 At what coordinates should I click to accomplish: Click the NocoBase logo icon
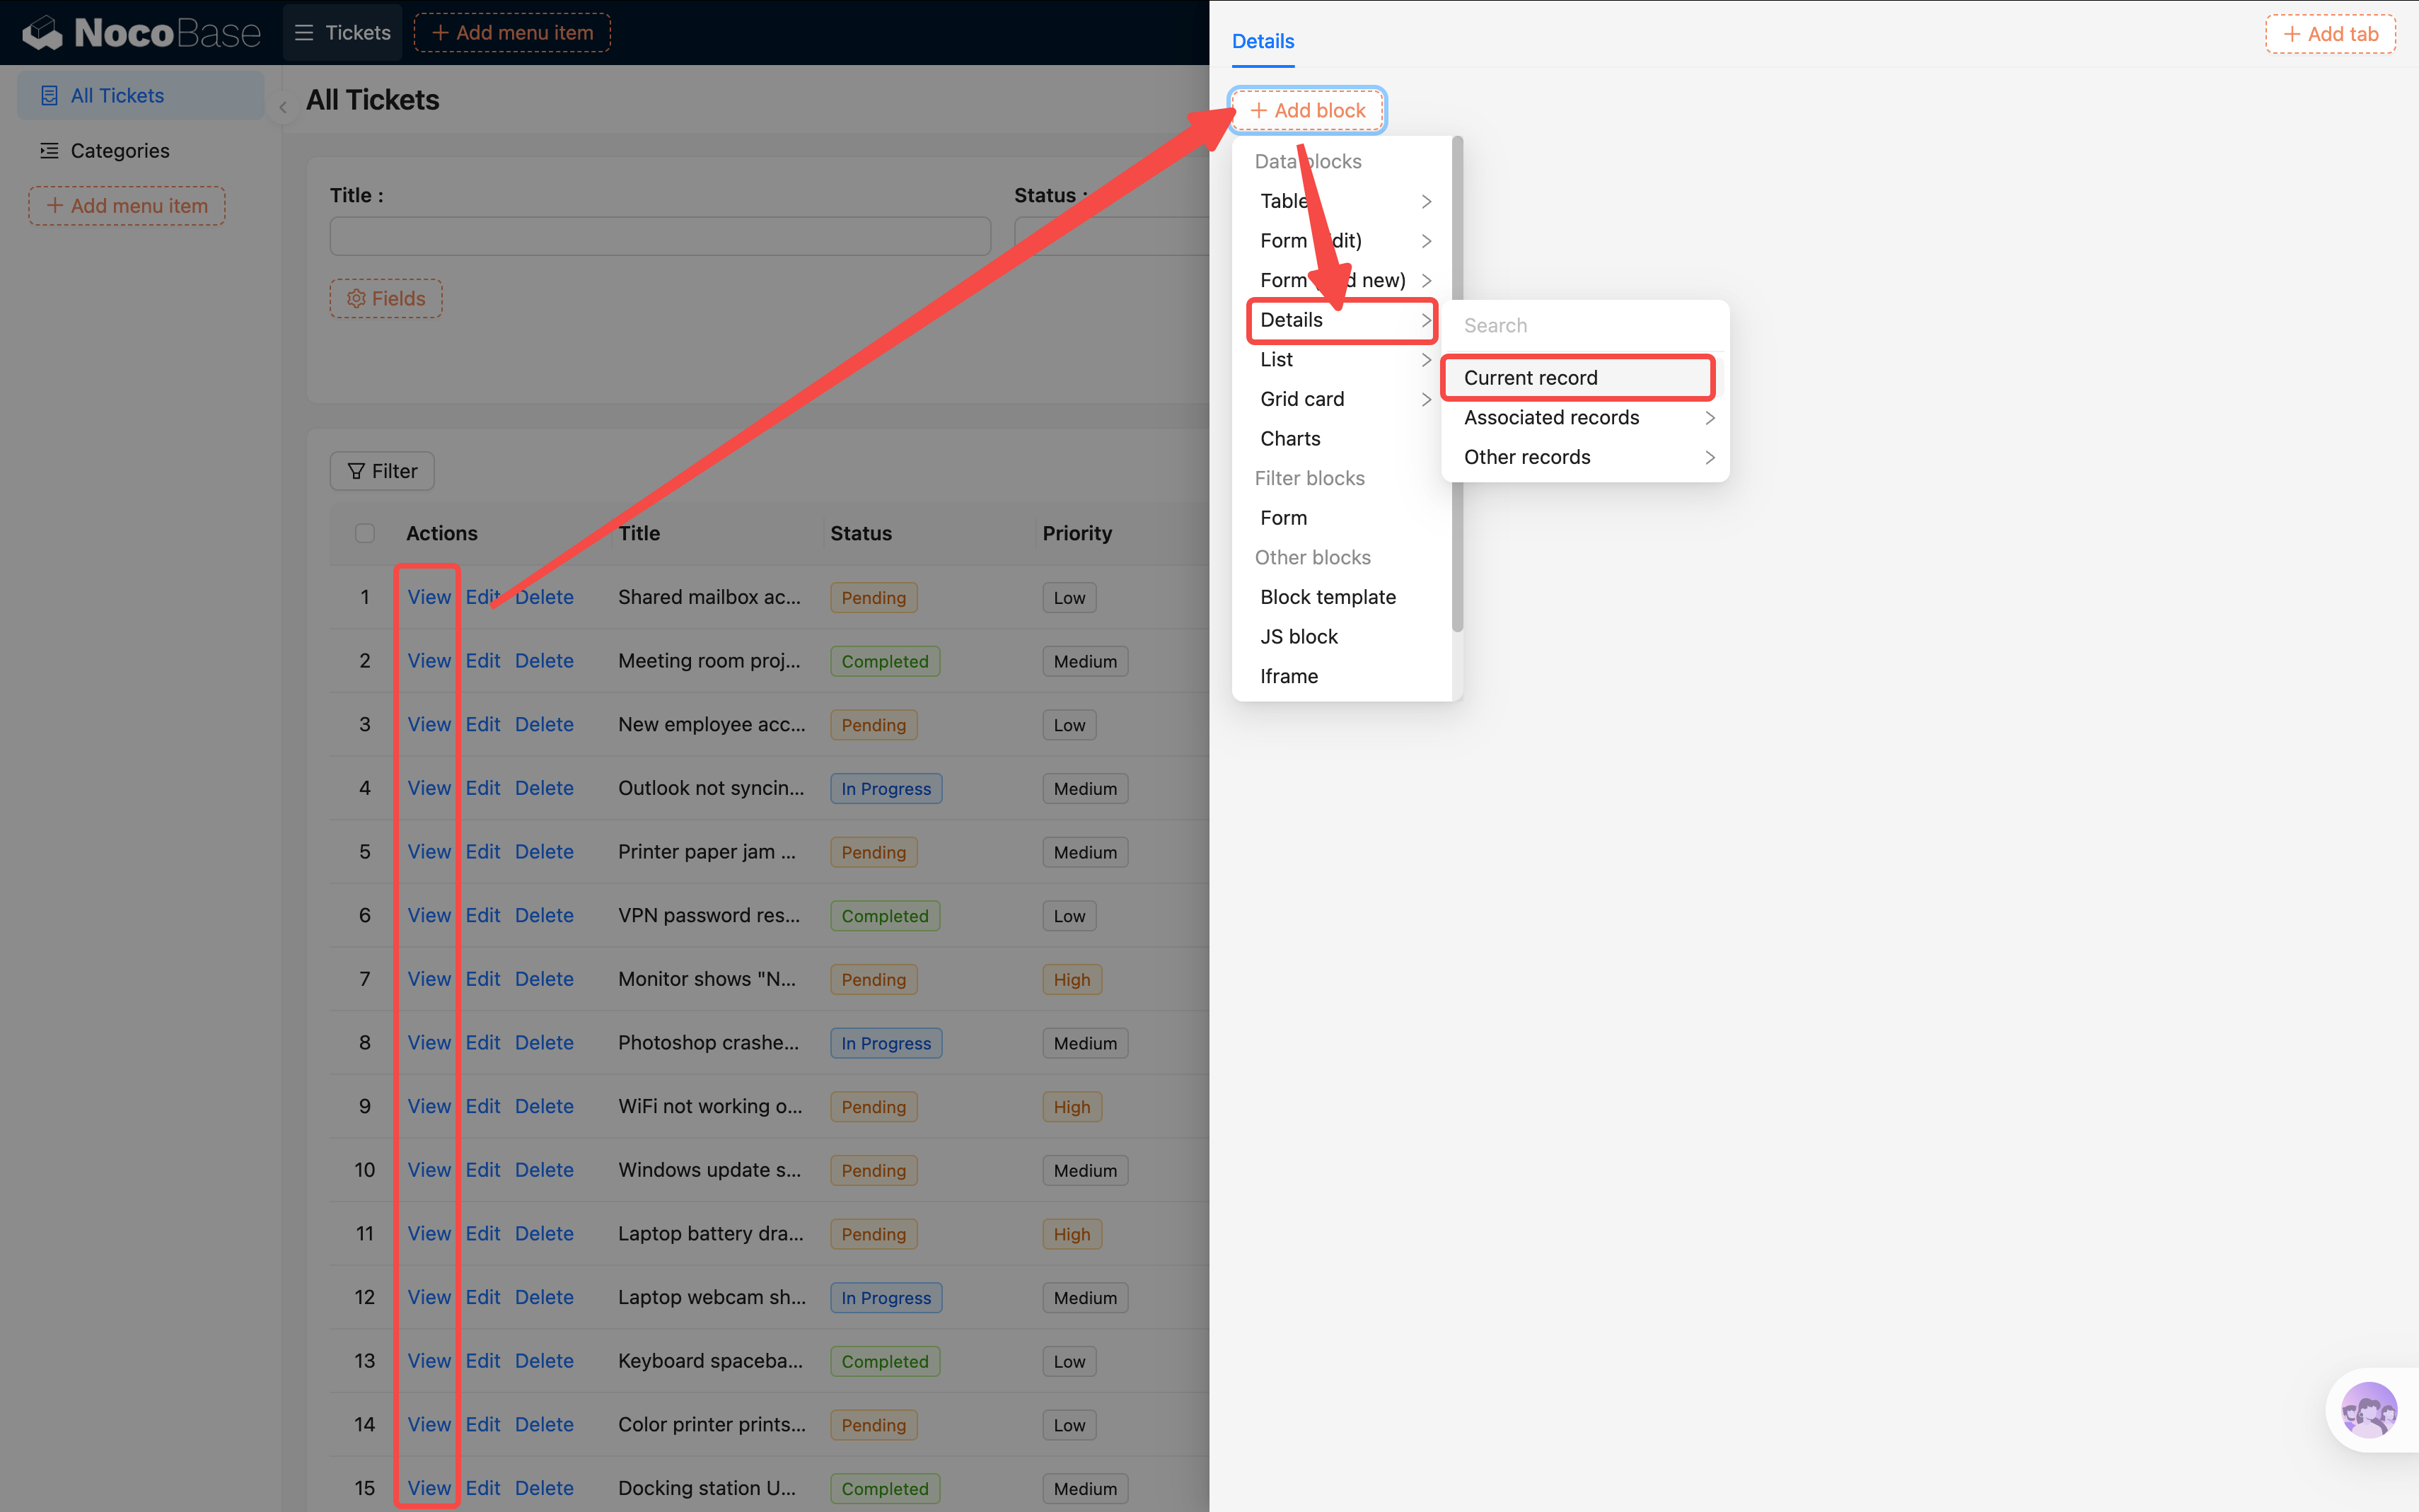(43, 33)
